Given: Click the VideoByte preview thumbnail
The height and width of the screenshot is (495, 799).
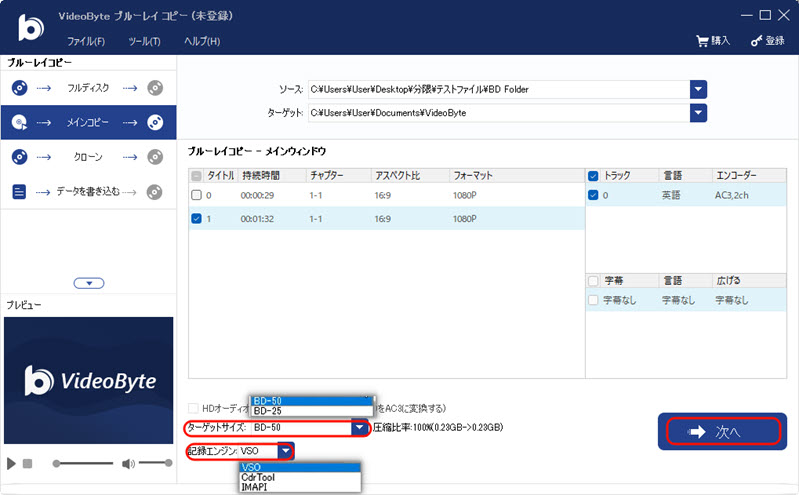Looking at the screenshot, I should 89,380.
